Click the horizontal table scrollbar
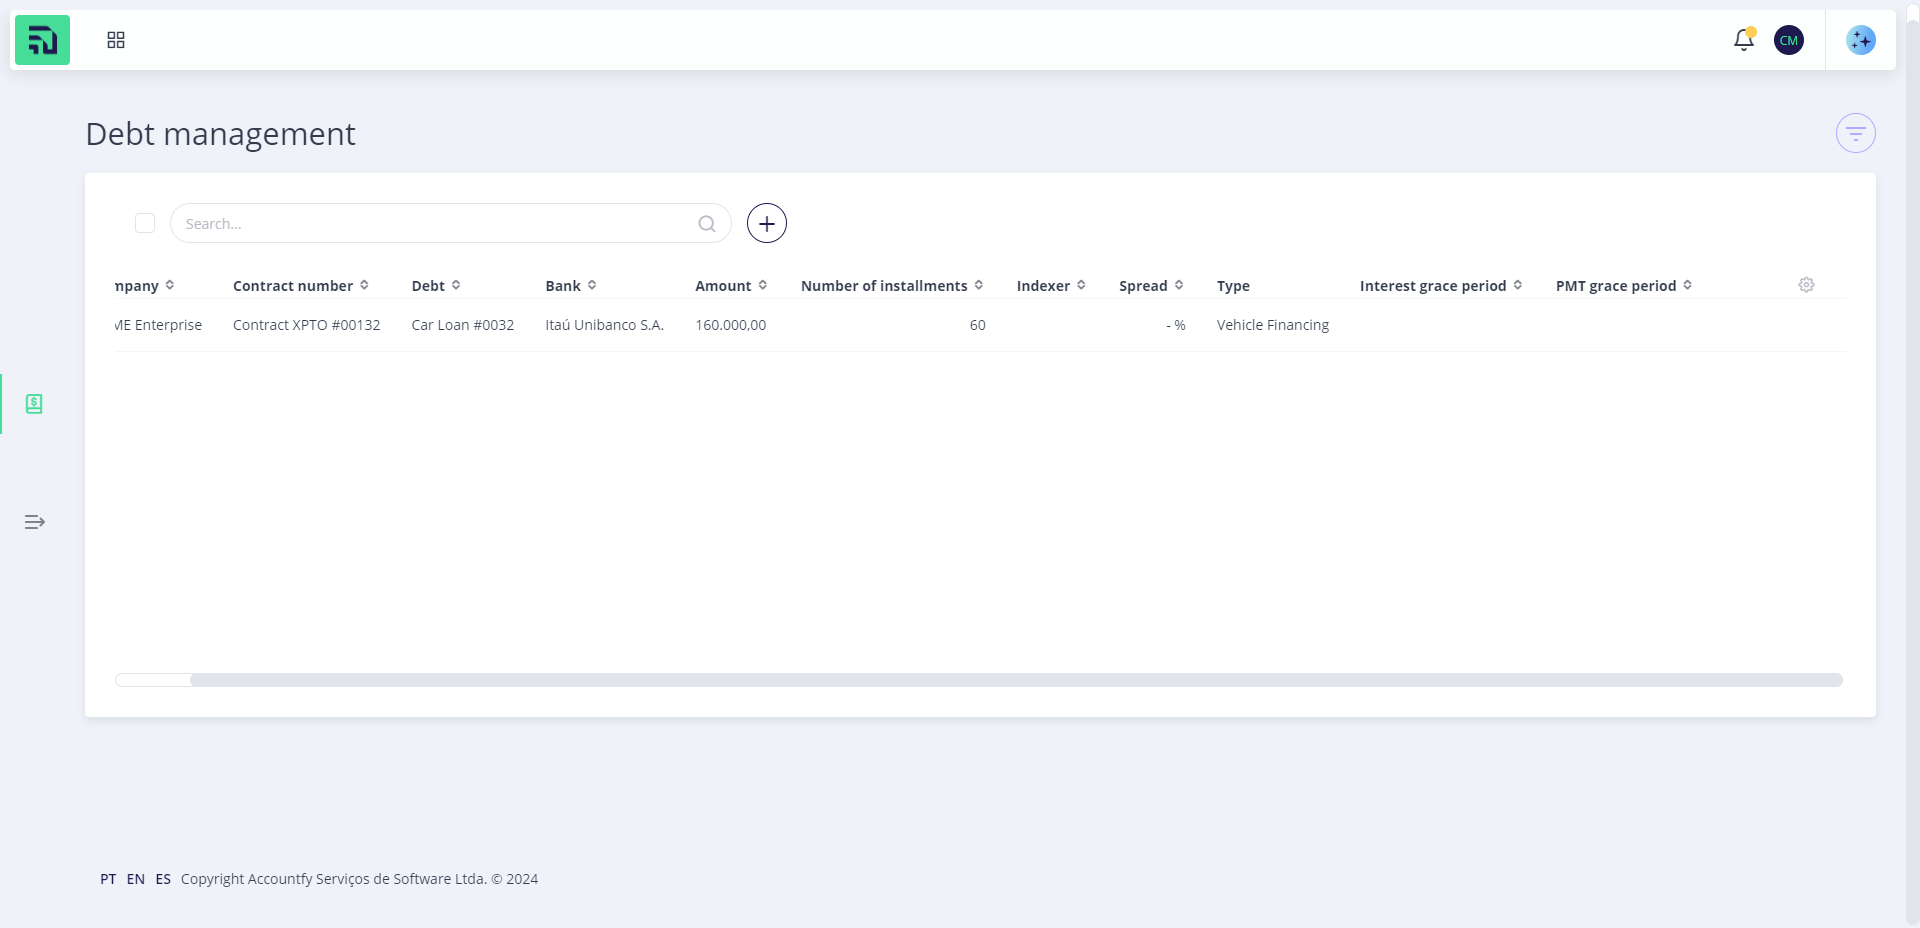Viewport: 1920px width, 928px height. coord(1016,680)
